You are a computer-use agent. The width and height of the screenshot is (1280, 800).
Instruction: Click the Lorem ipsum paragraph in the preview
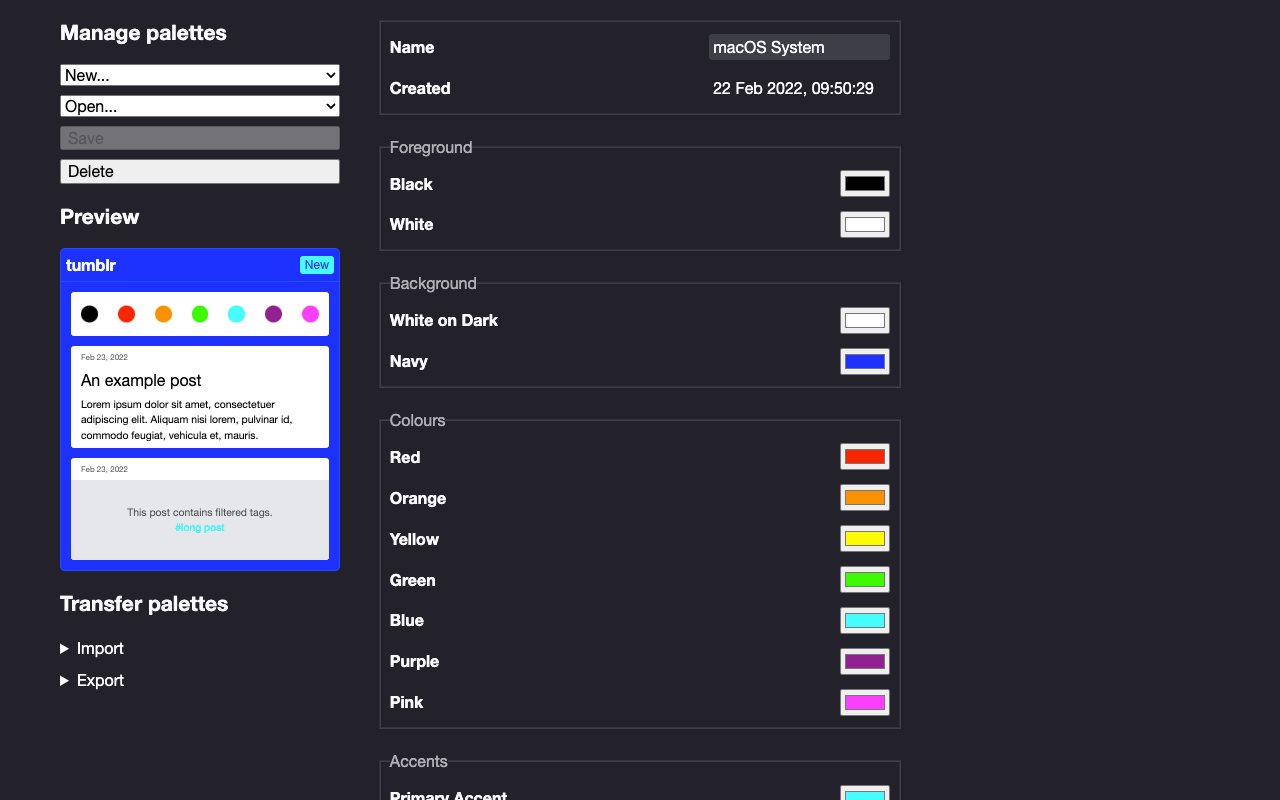pos(187,420)
